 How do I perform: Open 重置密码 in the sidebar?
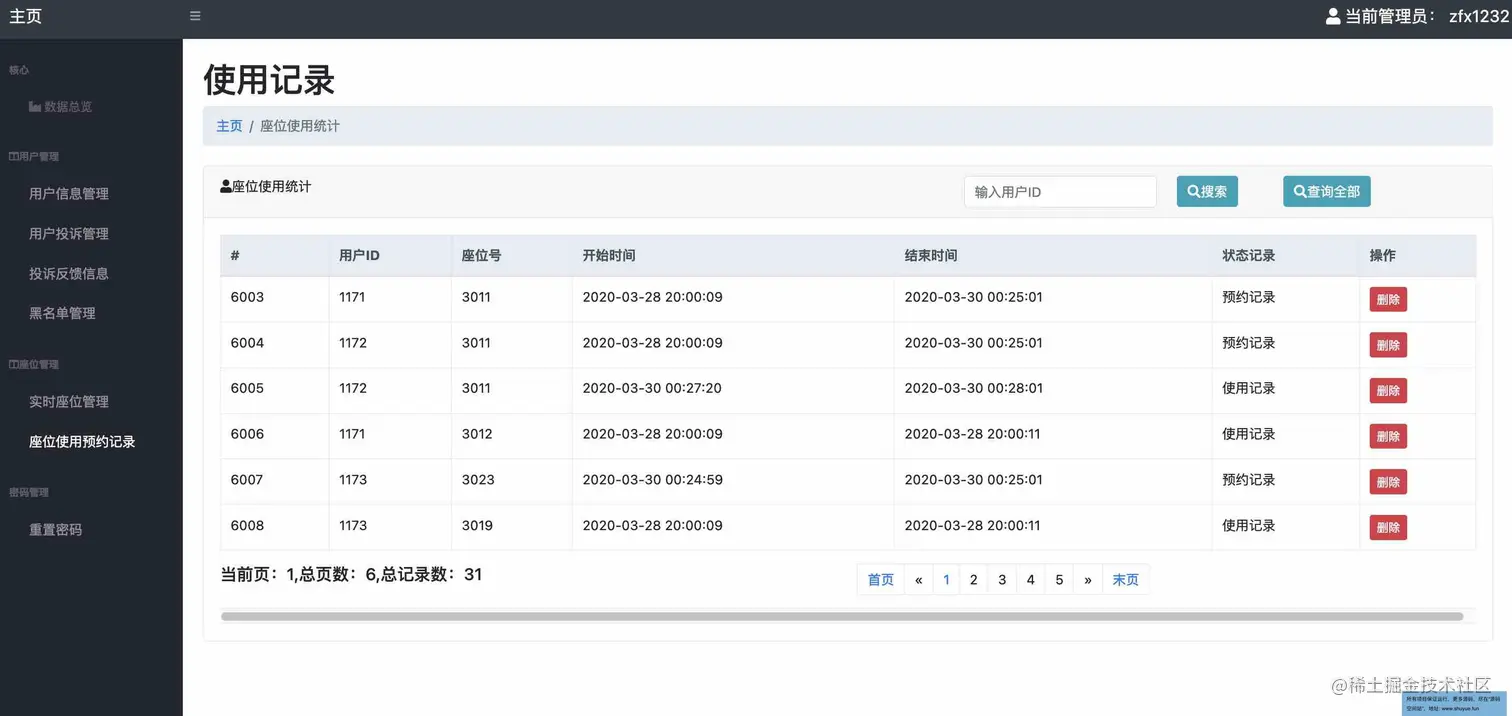(56, 530)
